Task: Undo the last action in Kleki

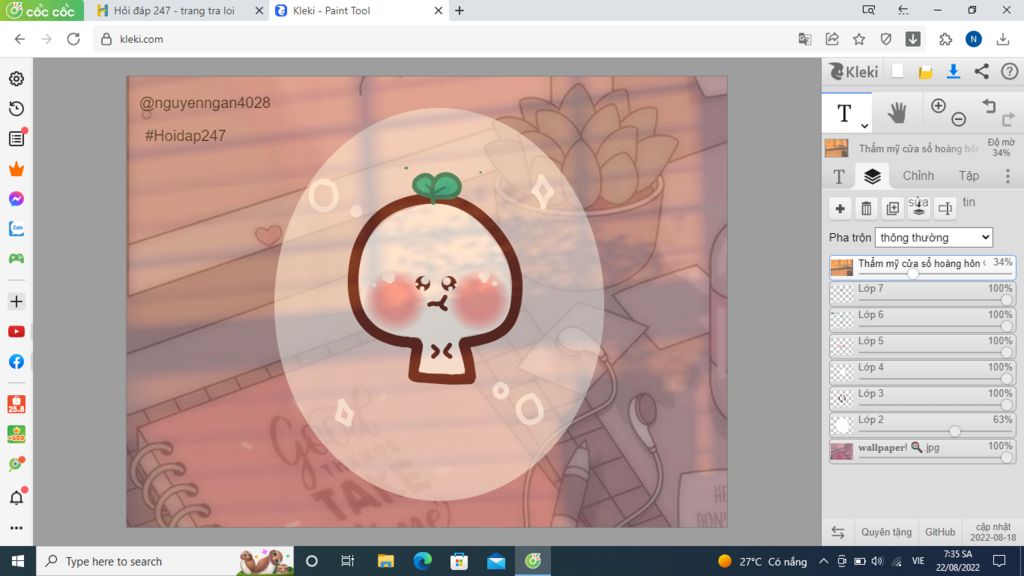Action: [989, 106]
